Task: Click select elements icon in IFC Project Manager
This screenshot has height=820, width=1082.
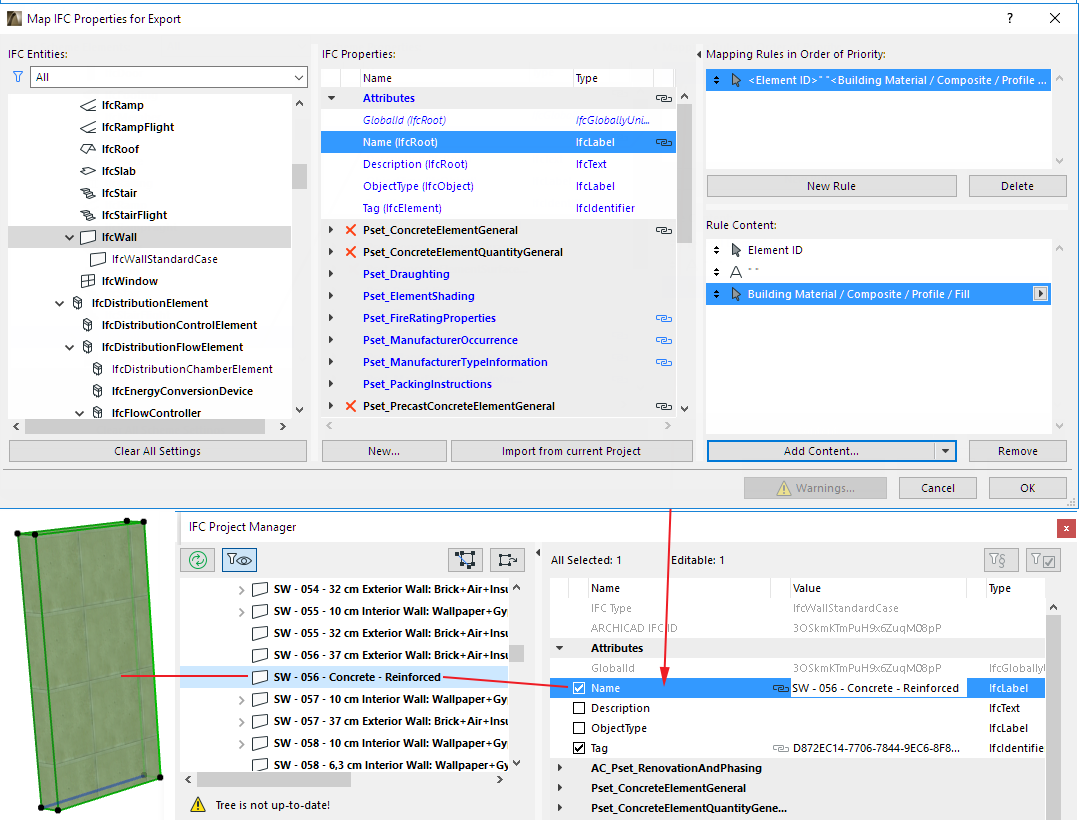Action: point(465,560)
